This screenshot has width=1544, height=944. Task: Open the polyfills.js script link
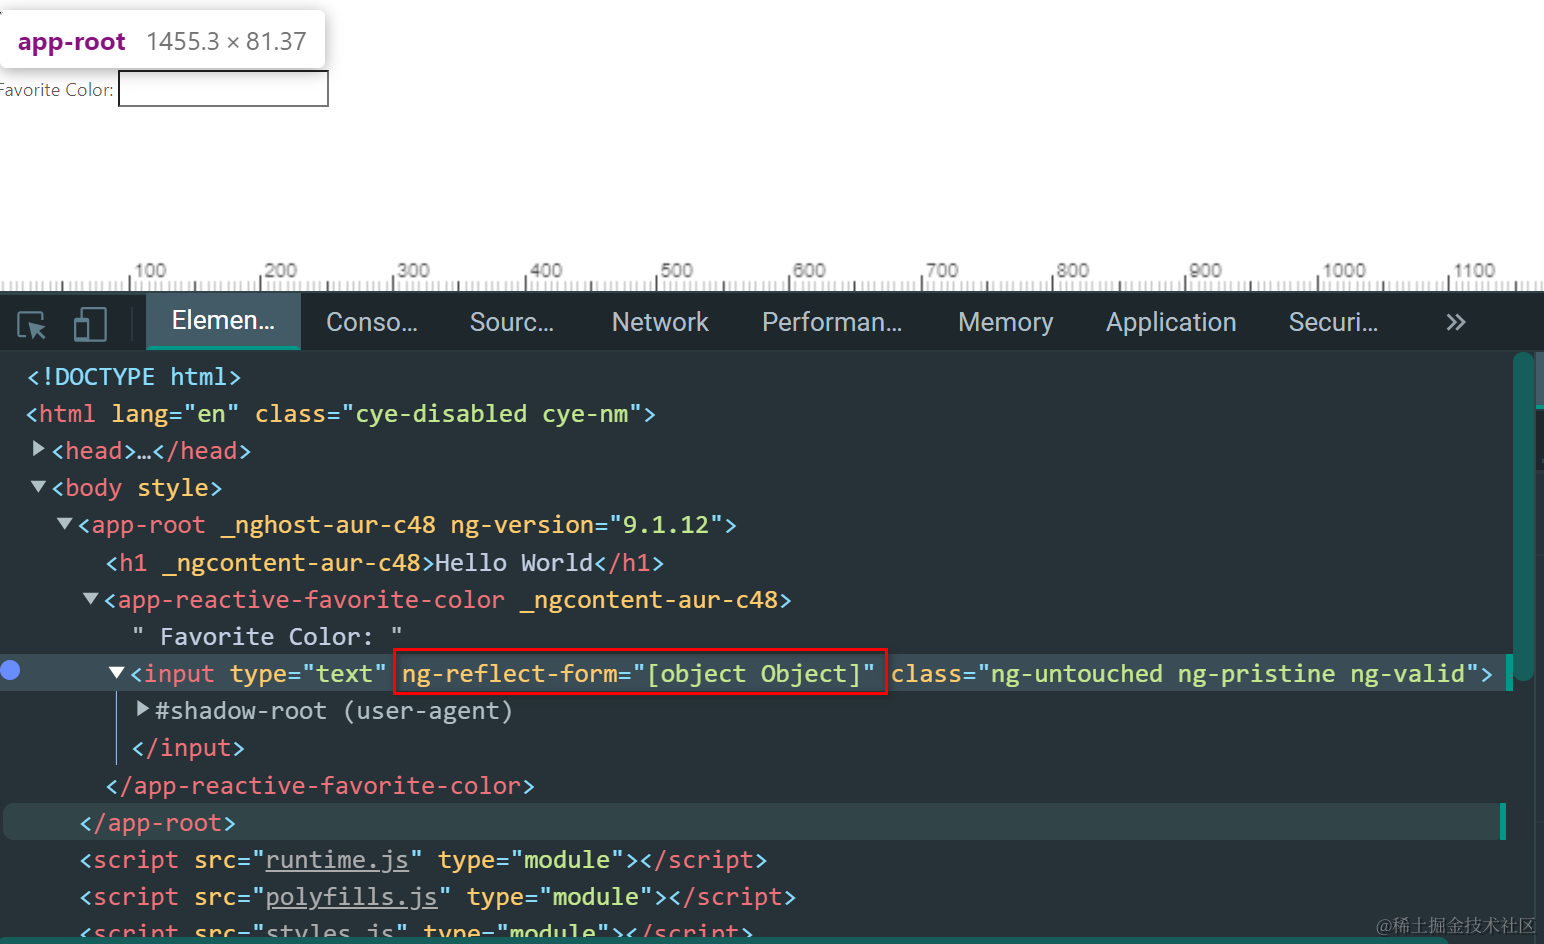[351, 897]
